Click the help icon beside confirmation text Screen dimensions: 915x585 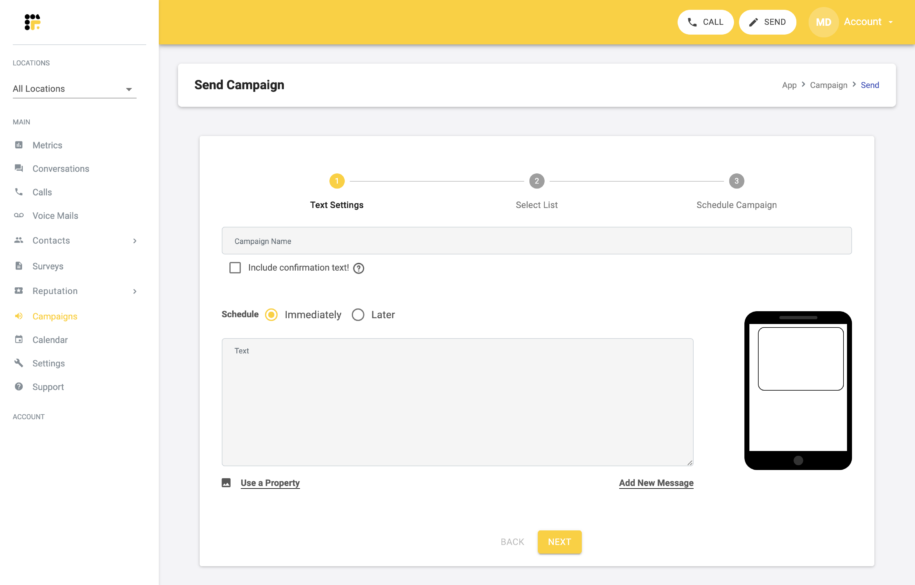(359, 268)
